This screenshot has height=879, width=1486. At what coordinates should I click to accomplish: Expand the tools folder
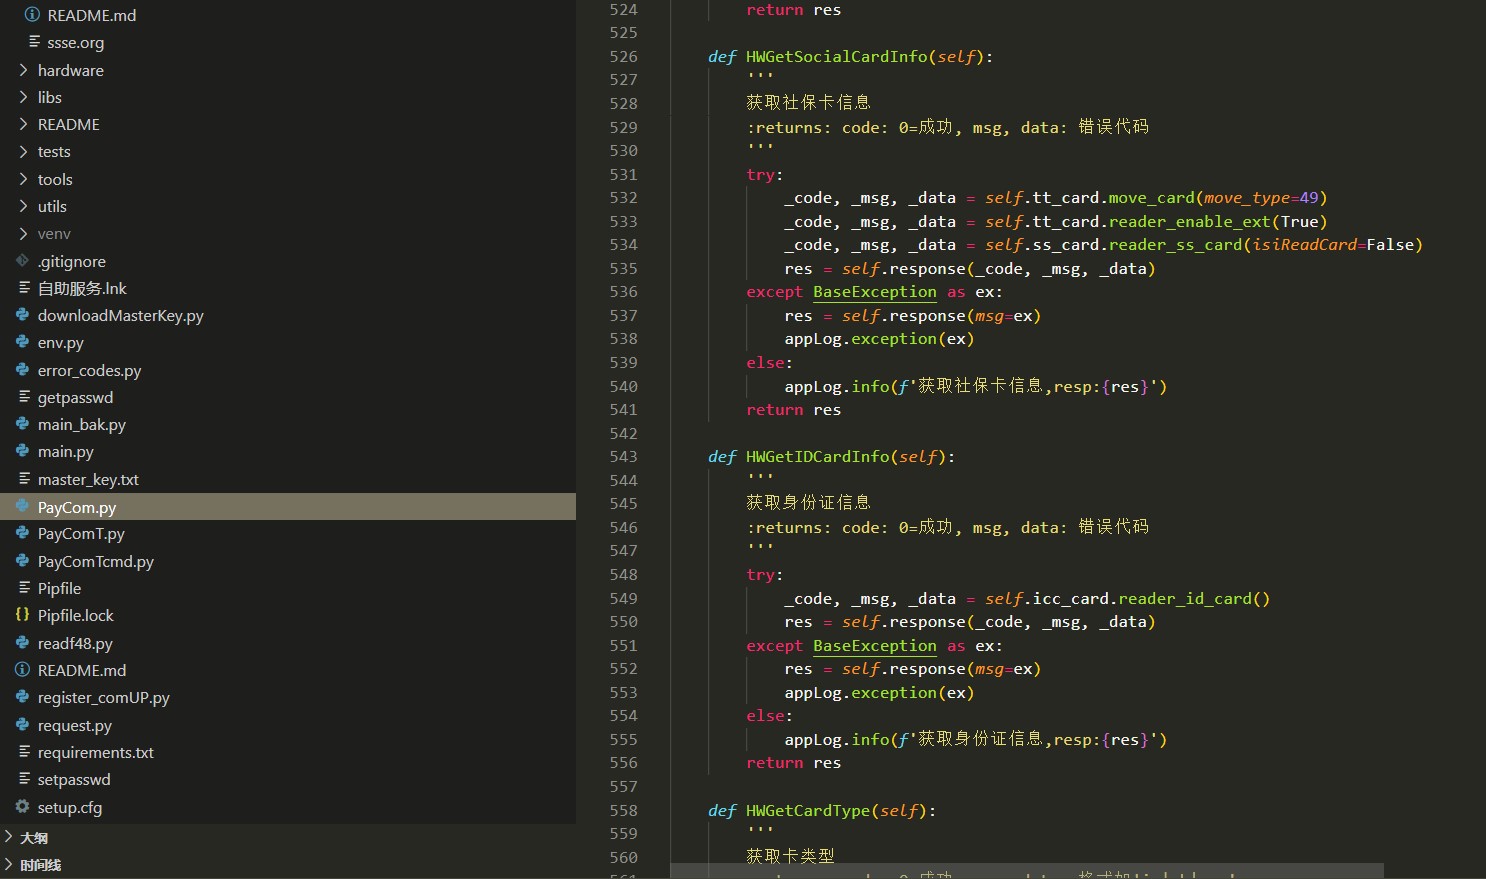click(x=23, y=179)
